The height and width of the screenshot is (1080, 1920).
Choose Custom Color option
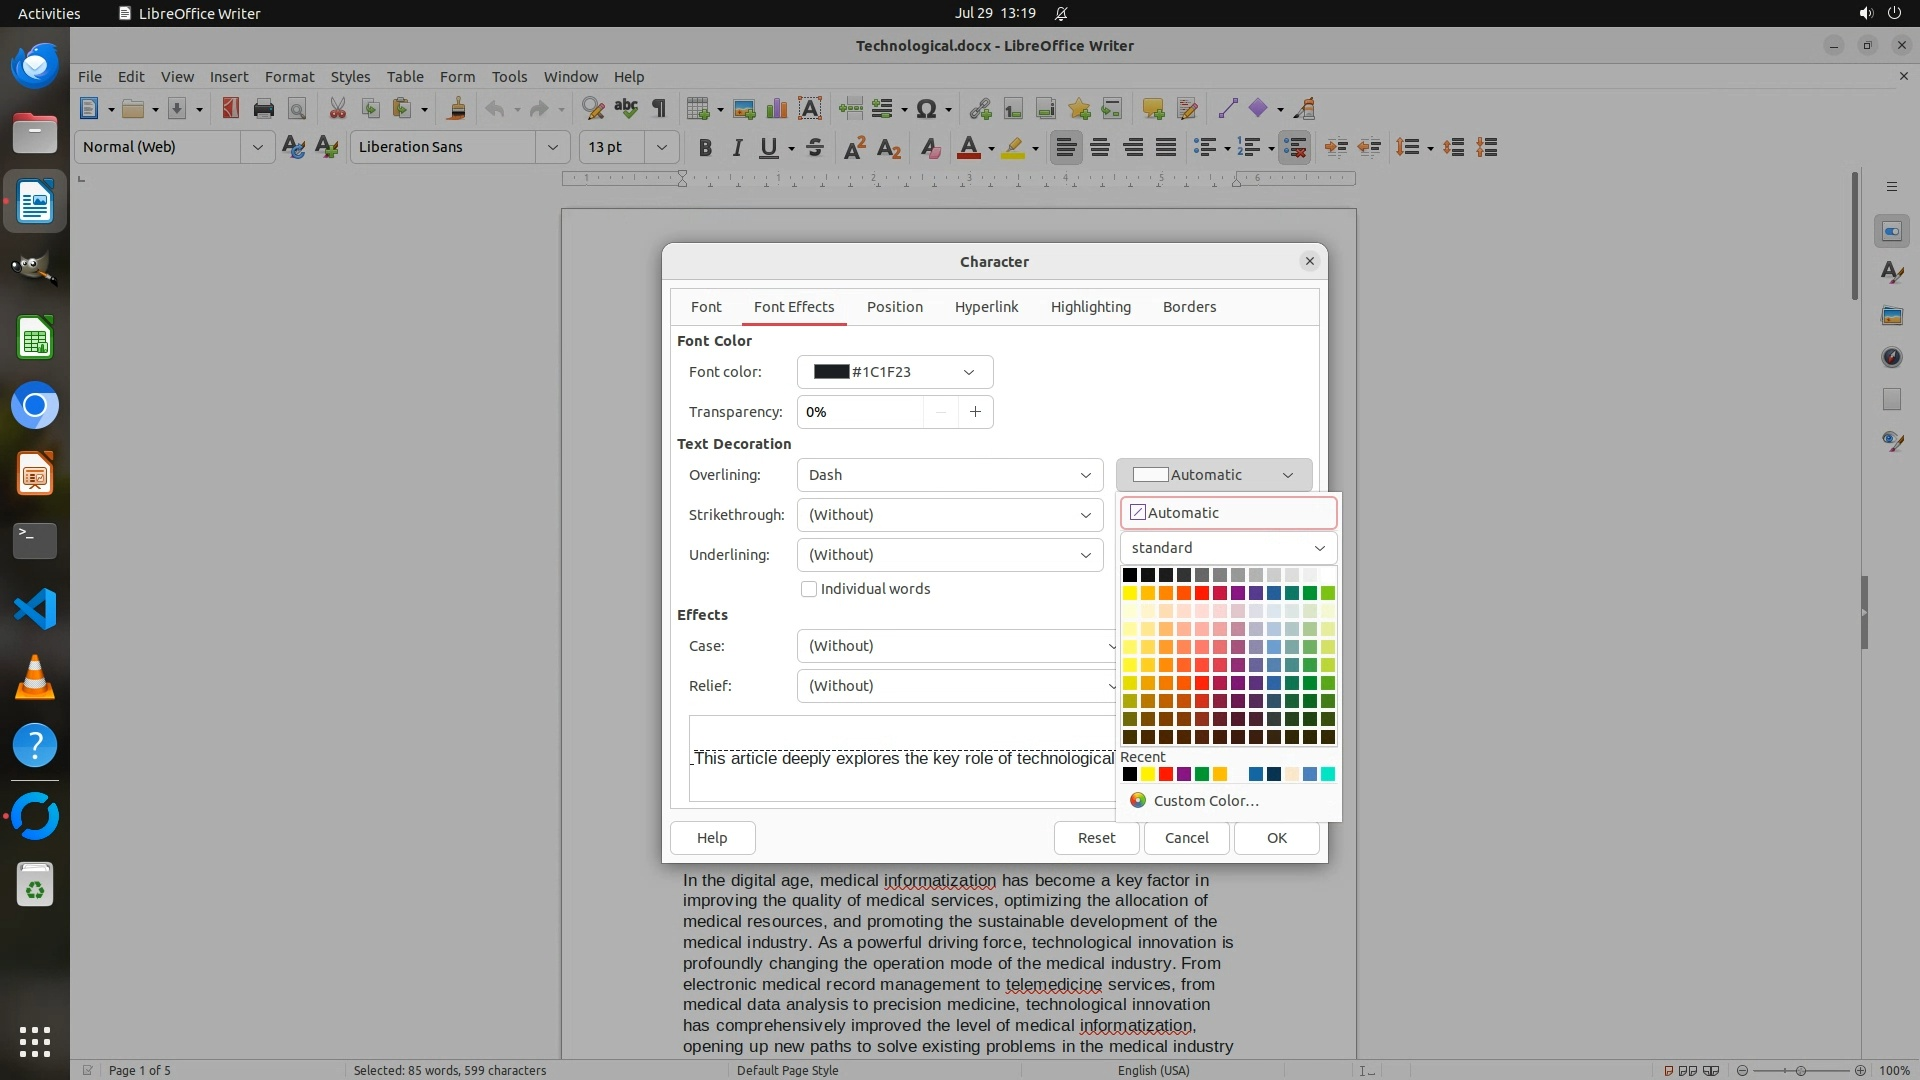point(1205,801)
